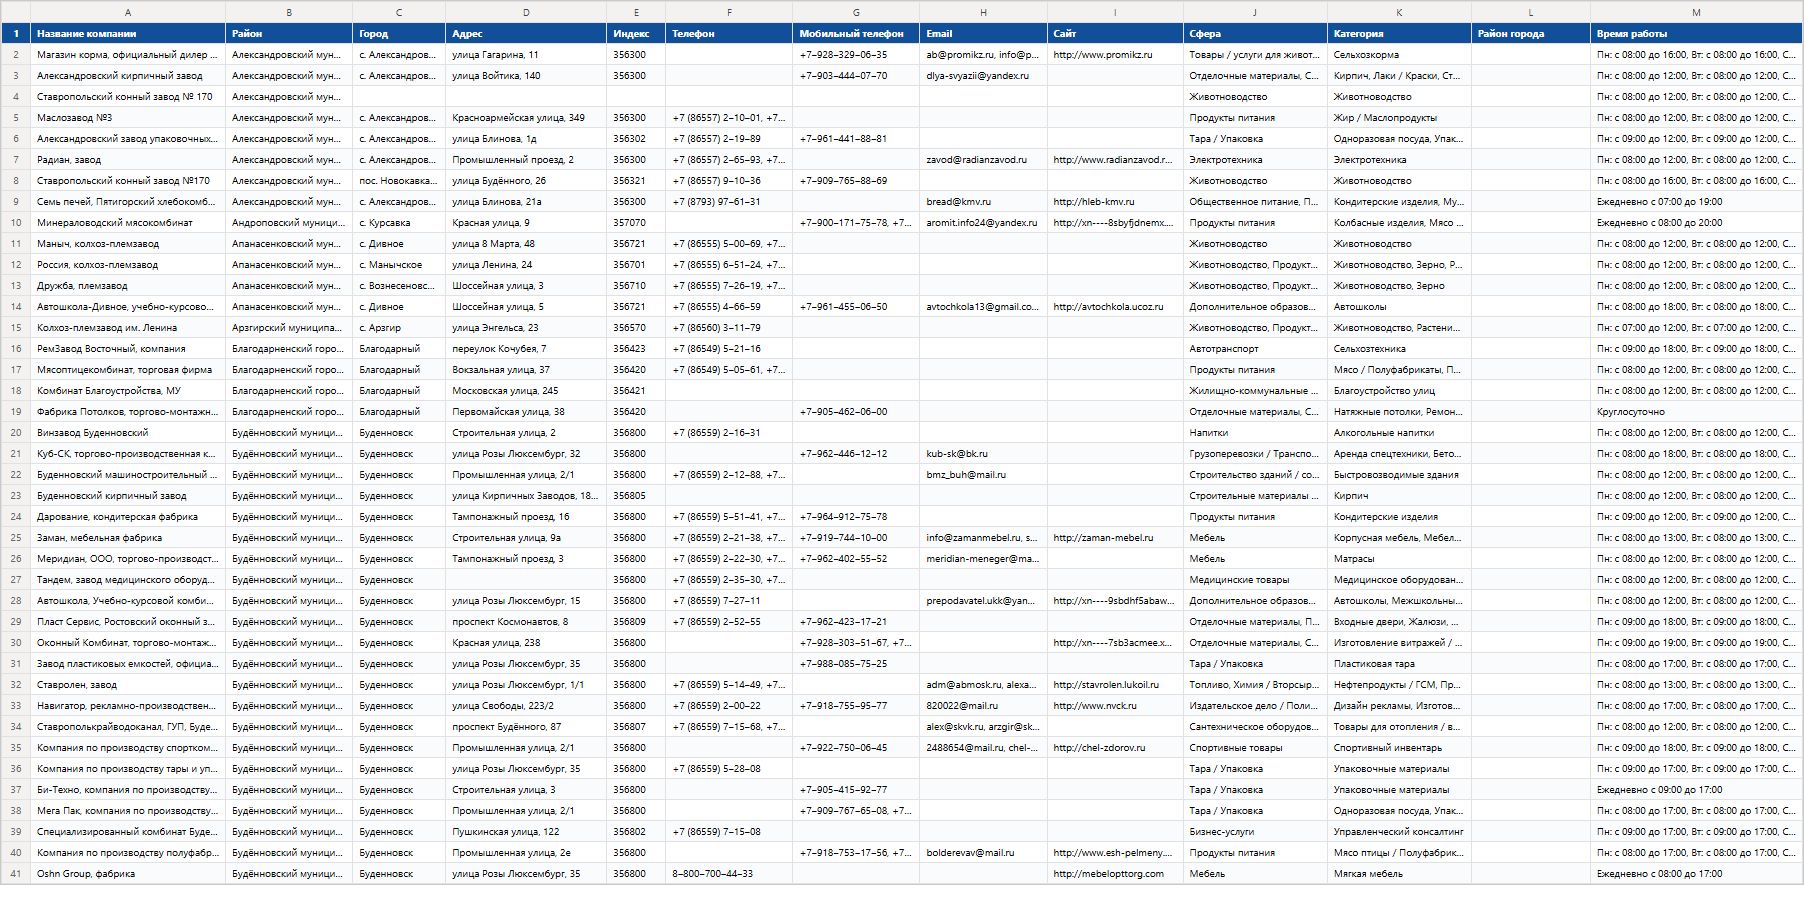
Task: Click phone cell '+7 (8793) 97–61–31'
Action: [x=729, y=201]
